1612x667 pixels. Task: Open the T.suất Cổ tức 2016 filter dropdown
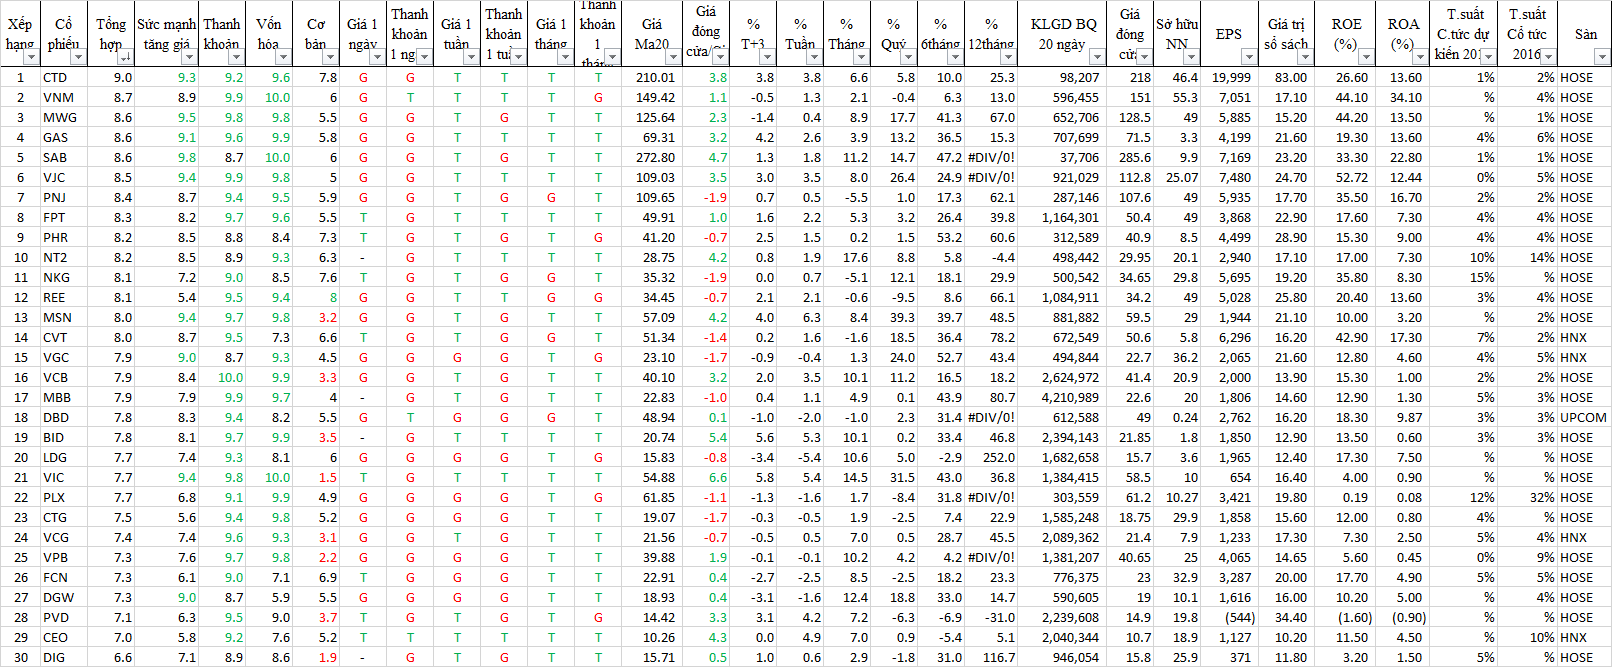1549,57
